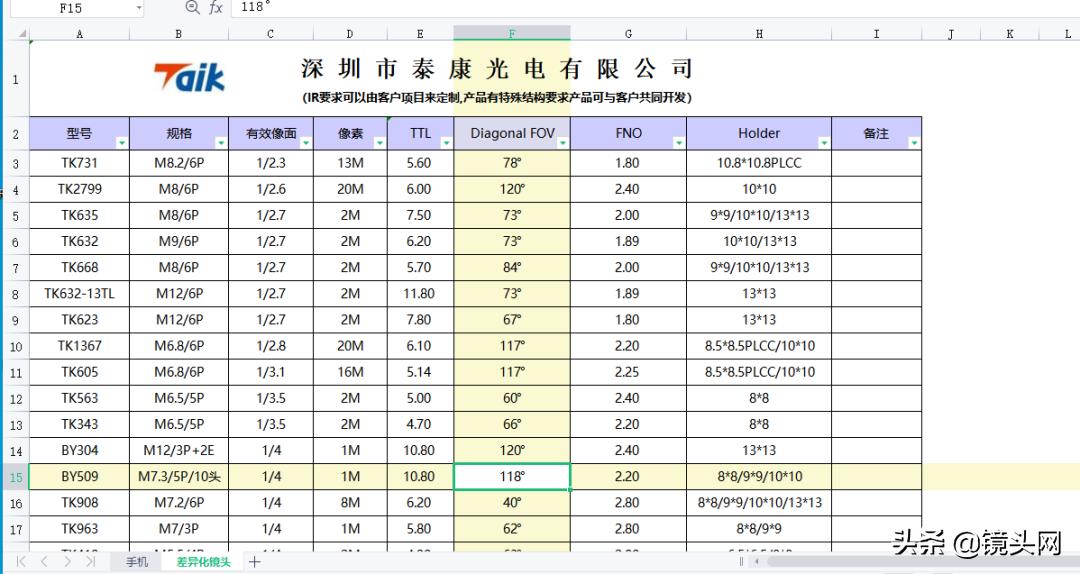
Task: Click the fx insert function icon
Action: [216, 8]
